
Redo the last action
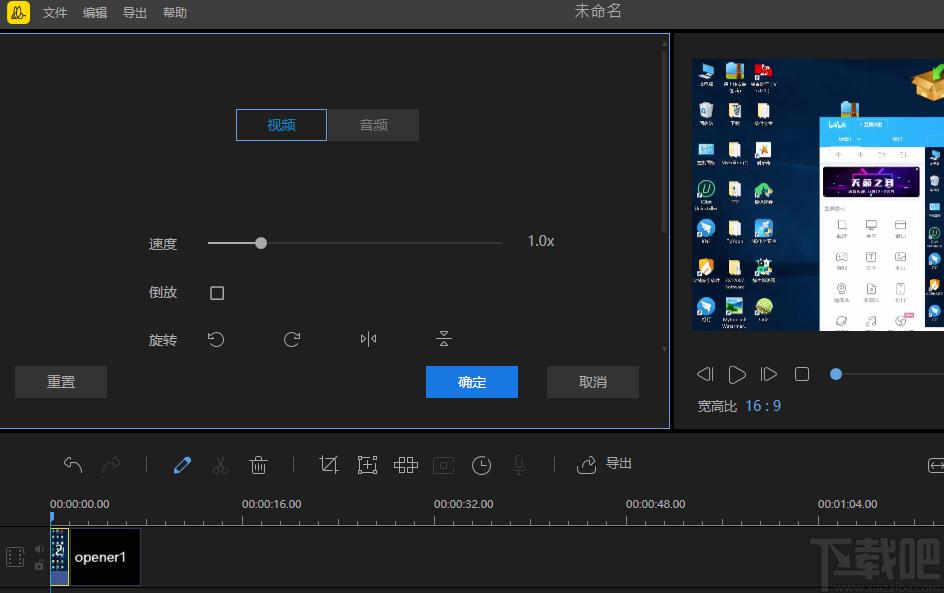coord(111,465)
